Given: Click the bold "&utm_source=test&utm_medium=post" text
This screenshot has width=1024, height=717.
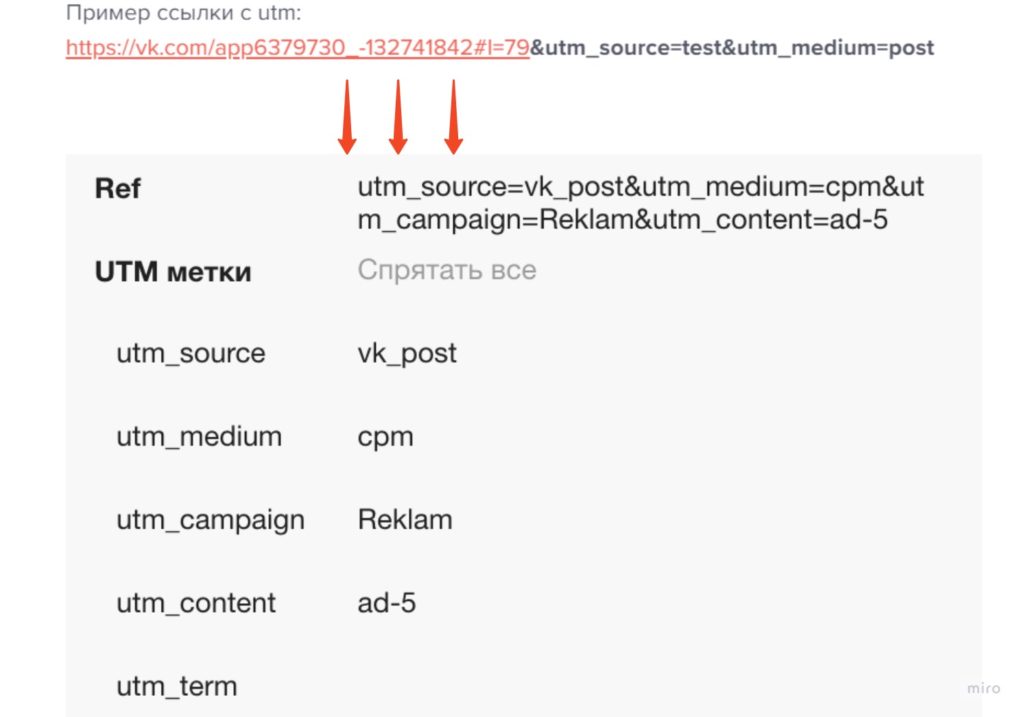Looking at the screenshot, I should pos(732,48).
